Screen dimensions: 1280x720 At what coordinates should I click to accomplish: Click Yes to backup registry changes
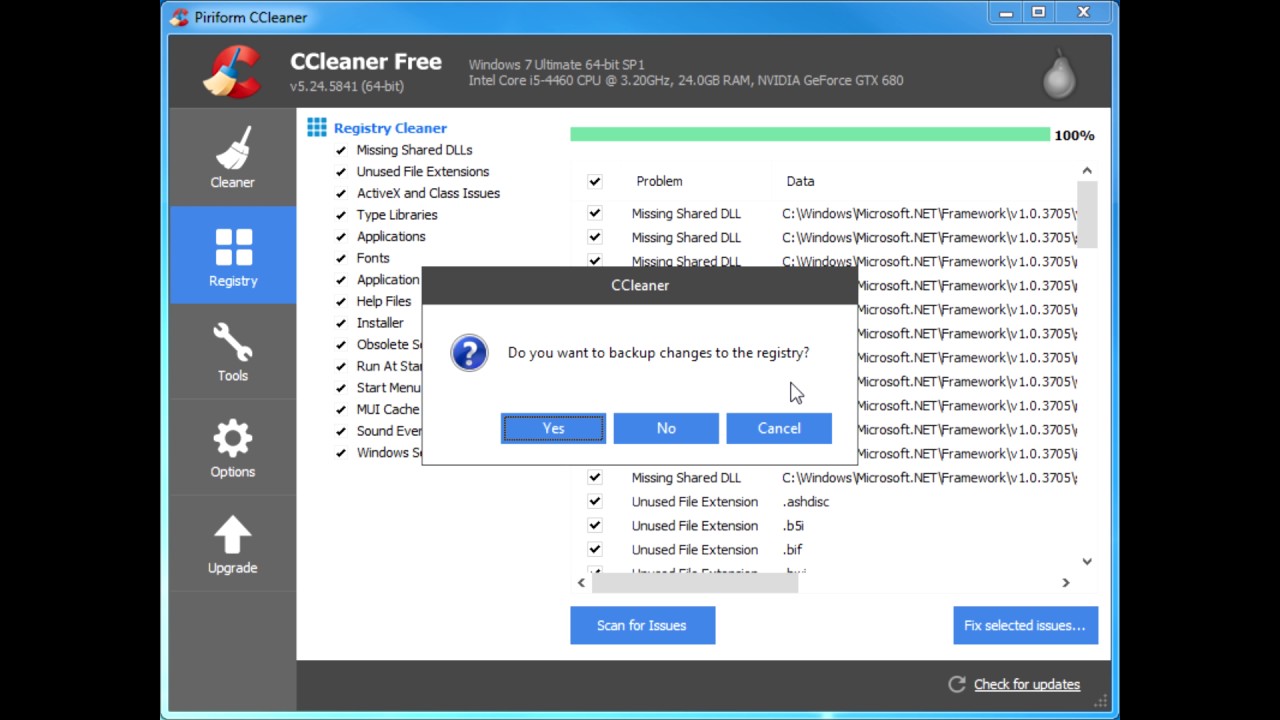[x=553, y=428]
